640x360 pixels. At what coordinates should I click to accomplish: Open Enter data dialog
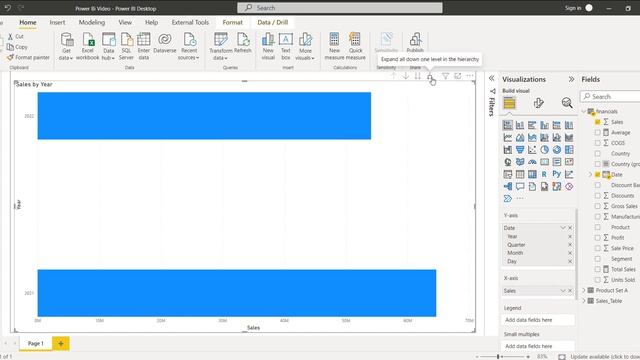pos(144,47)
